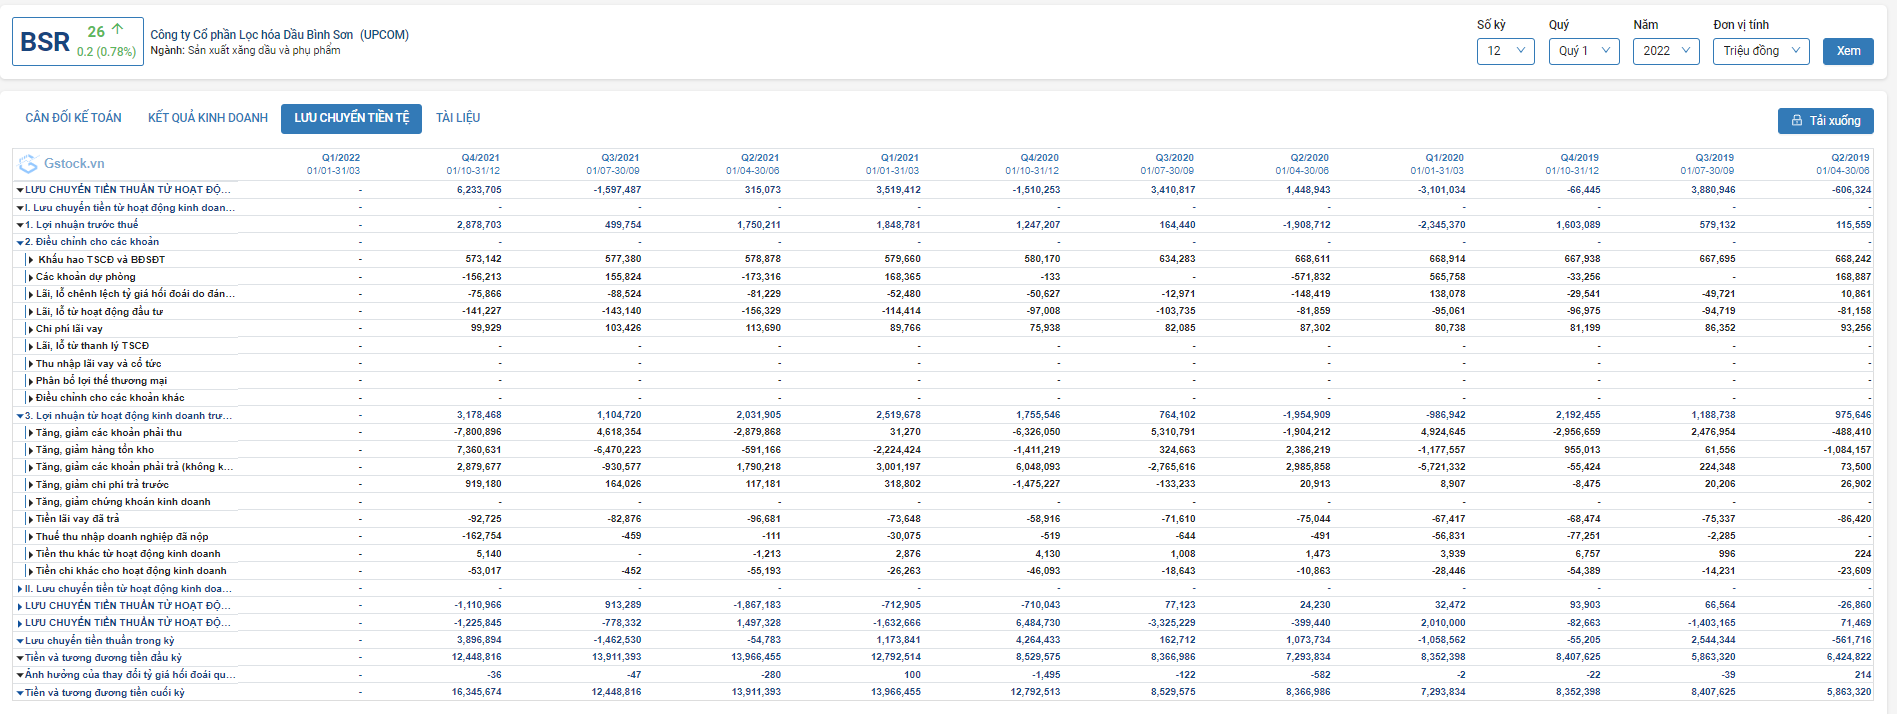The height and width of the screenshot is (714, 1897).
Task: Switch to the CÂN ĐỐI KẾ TOÁN tab
Action: (x=73, y=118)
